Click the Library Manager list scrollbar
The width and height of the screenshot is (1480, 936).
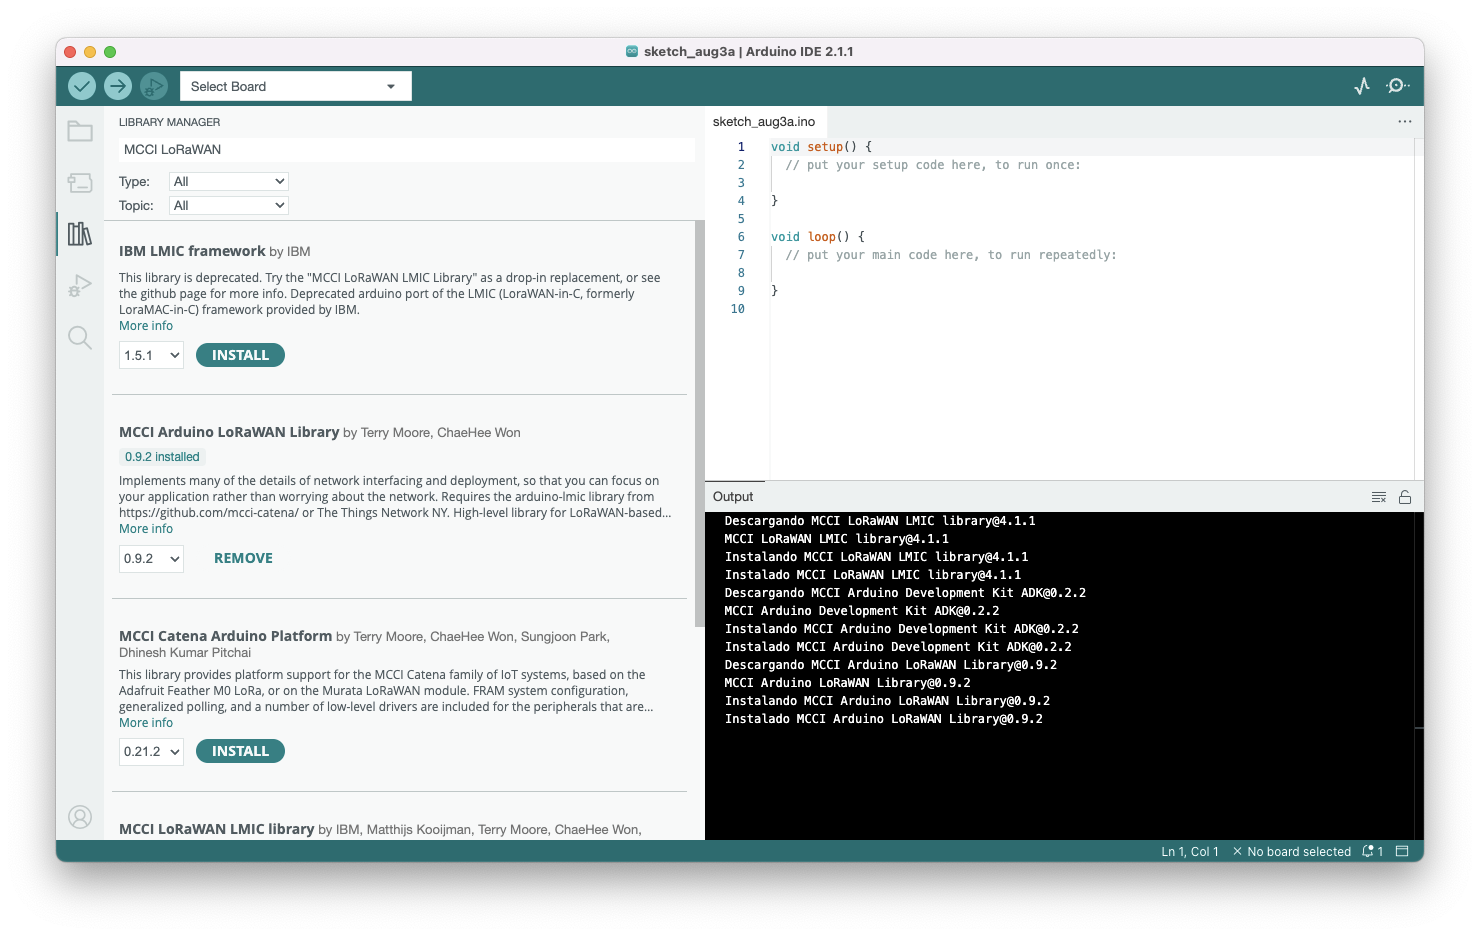point(699,424)
